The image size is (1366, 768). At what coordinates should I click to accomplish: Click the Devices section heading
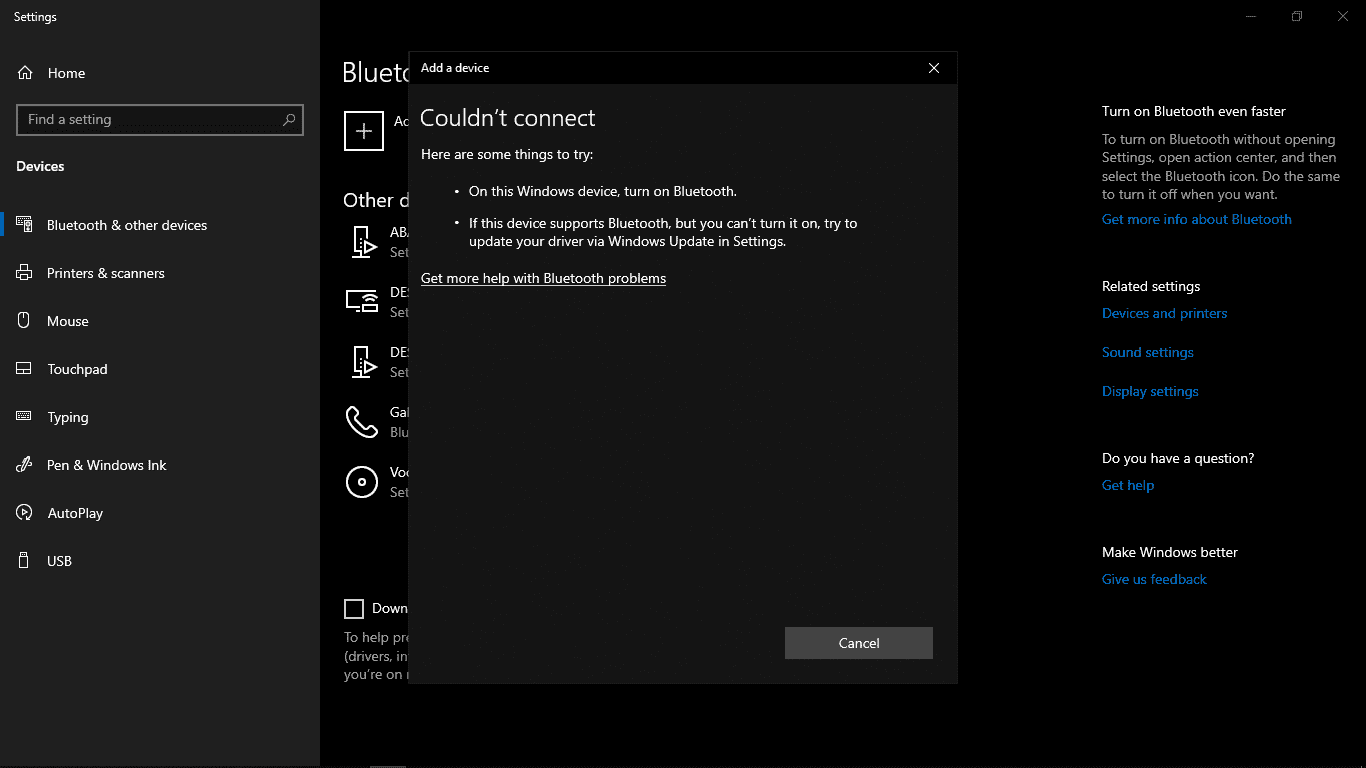coord(40,166)
